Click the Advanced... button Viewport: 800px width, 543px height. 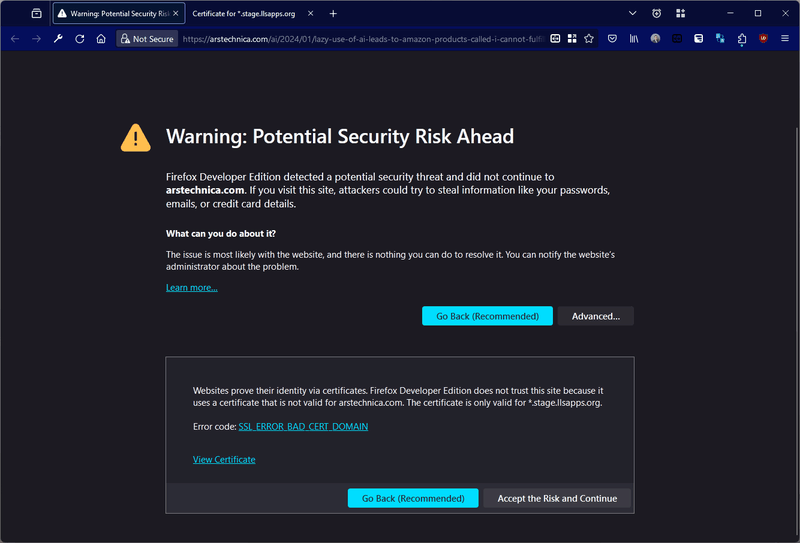[595, 316]
